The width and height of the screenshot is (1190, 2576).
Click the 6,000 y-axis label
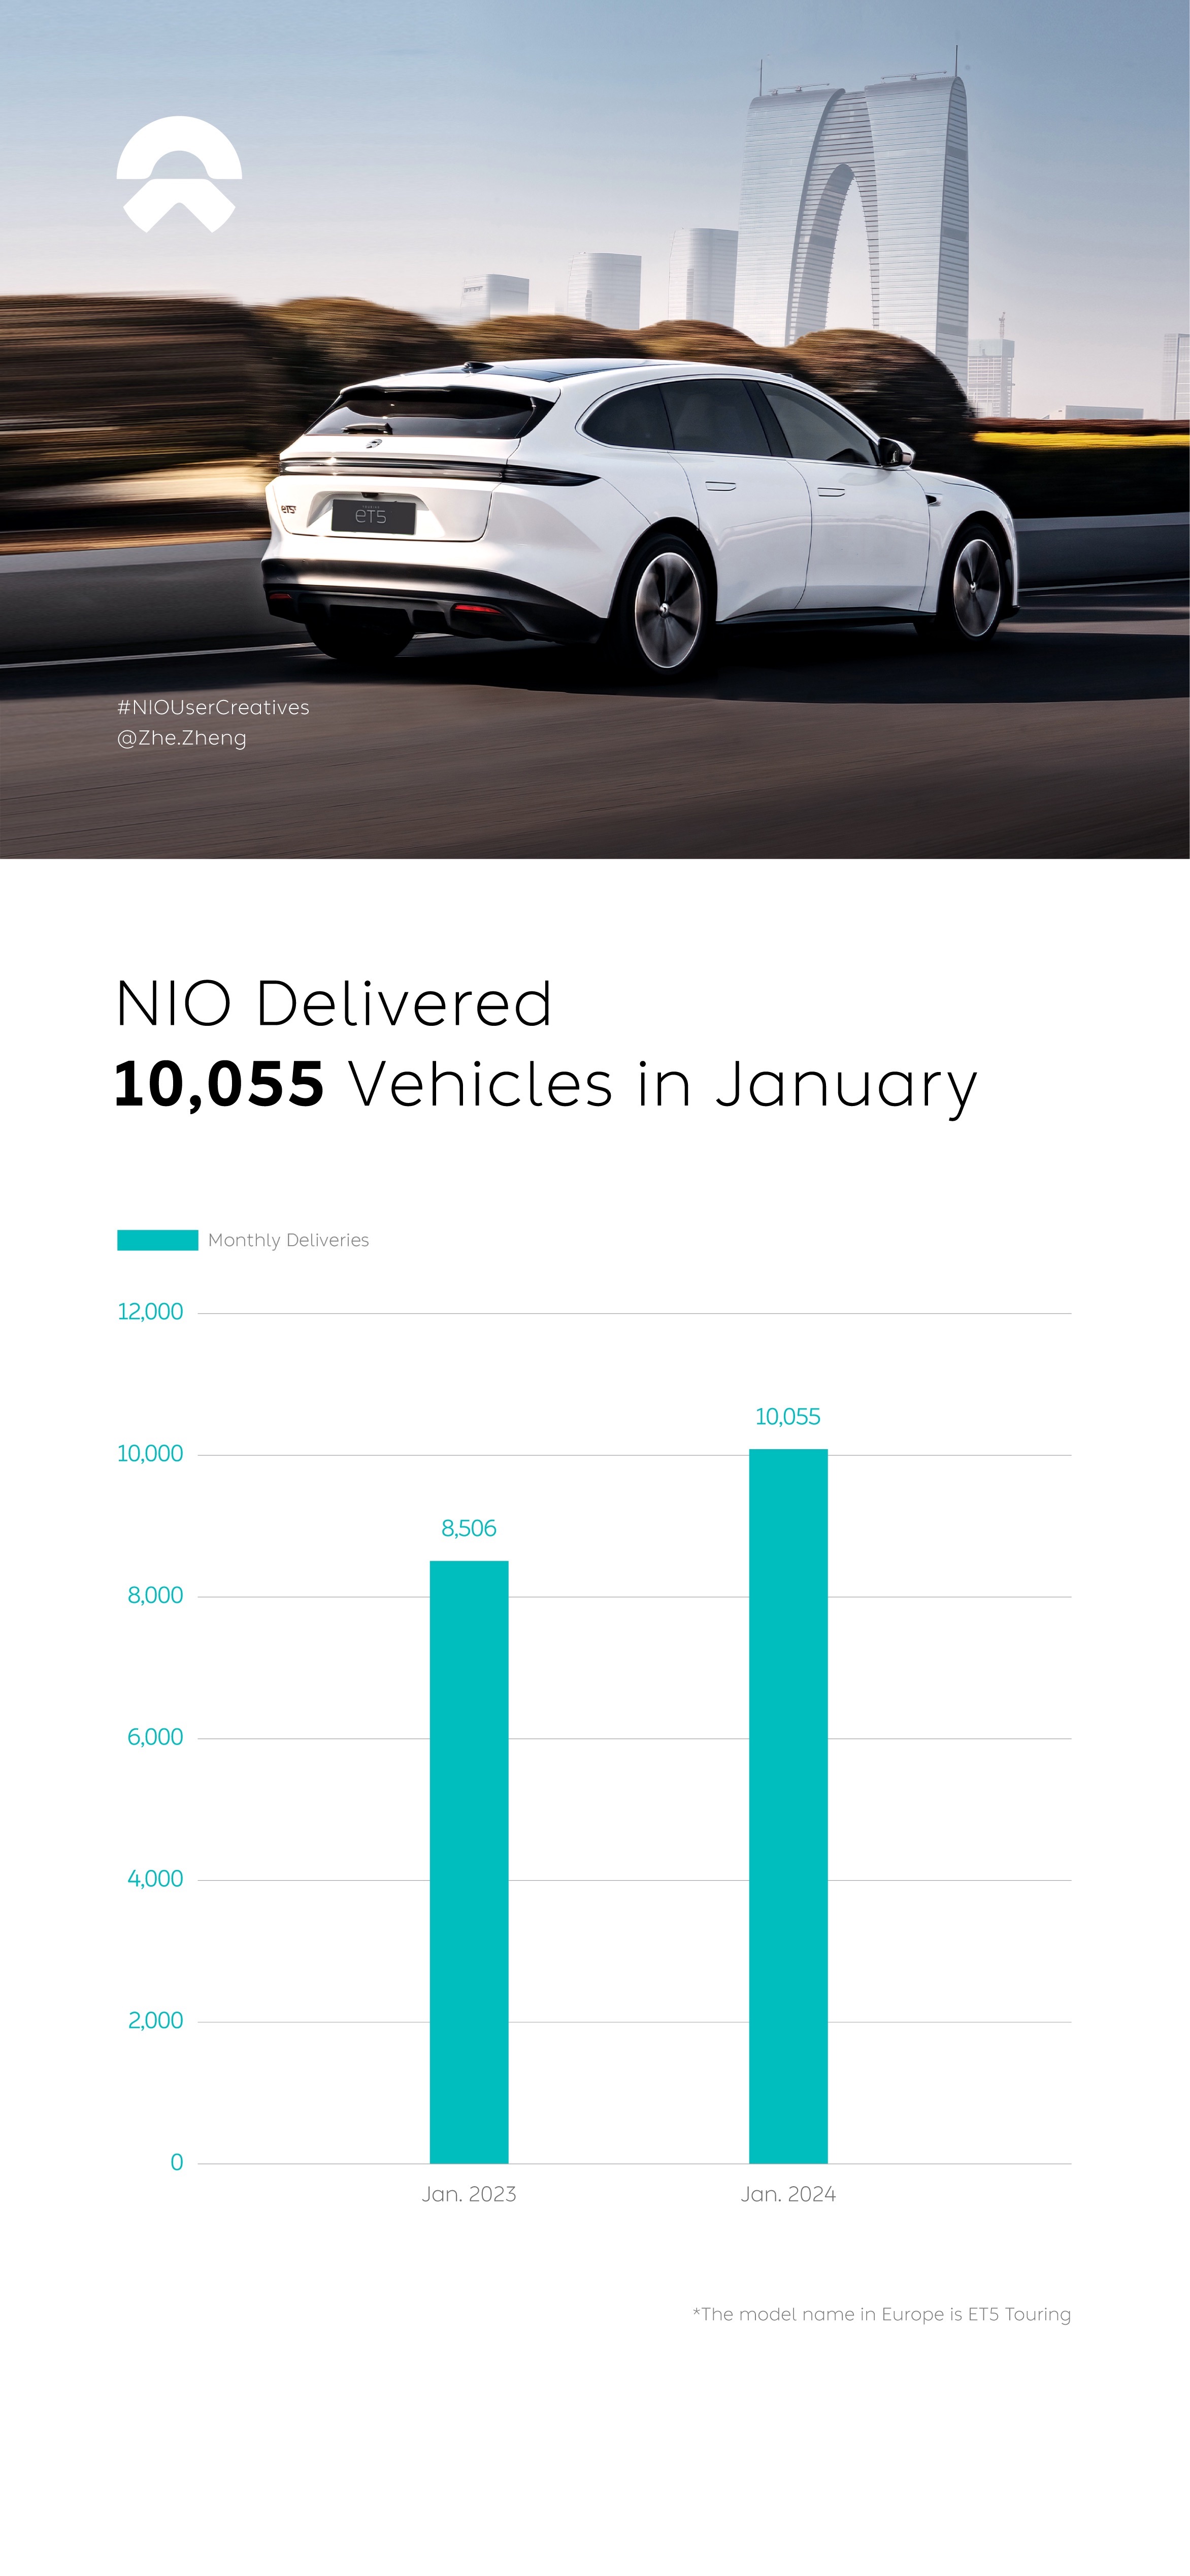(x=155, y=1737)
